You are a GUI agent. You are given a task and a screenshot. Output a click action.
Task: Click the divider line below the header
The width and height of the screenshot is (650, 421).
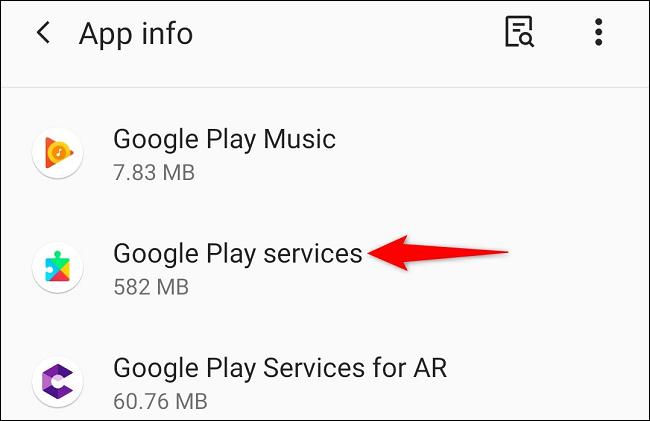(325, 87)
